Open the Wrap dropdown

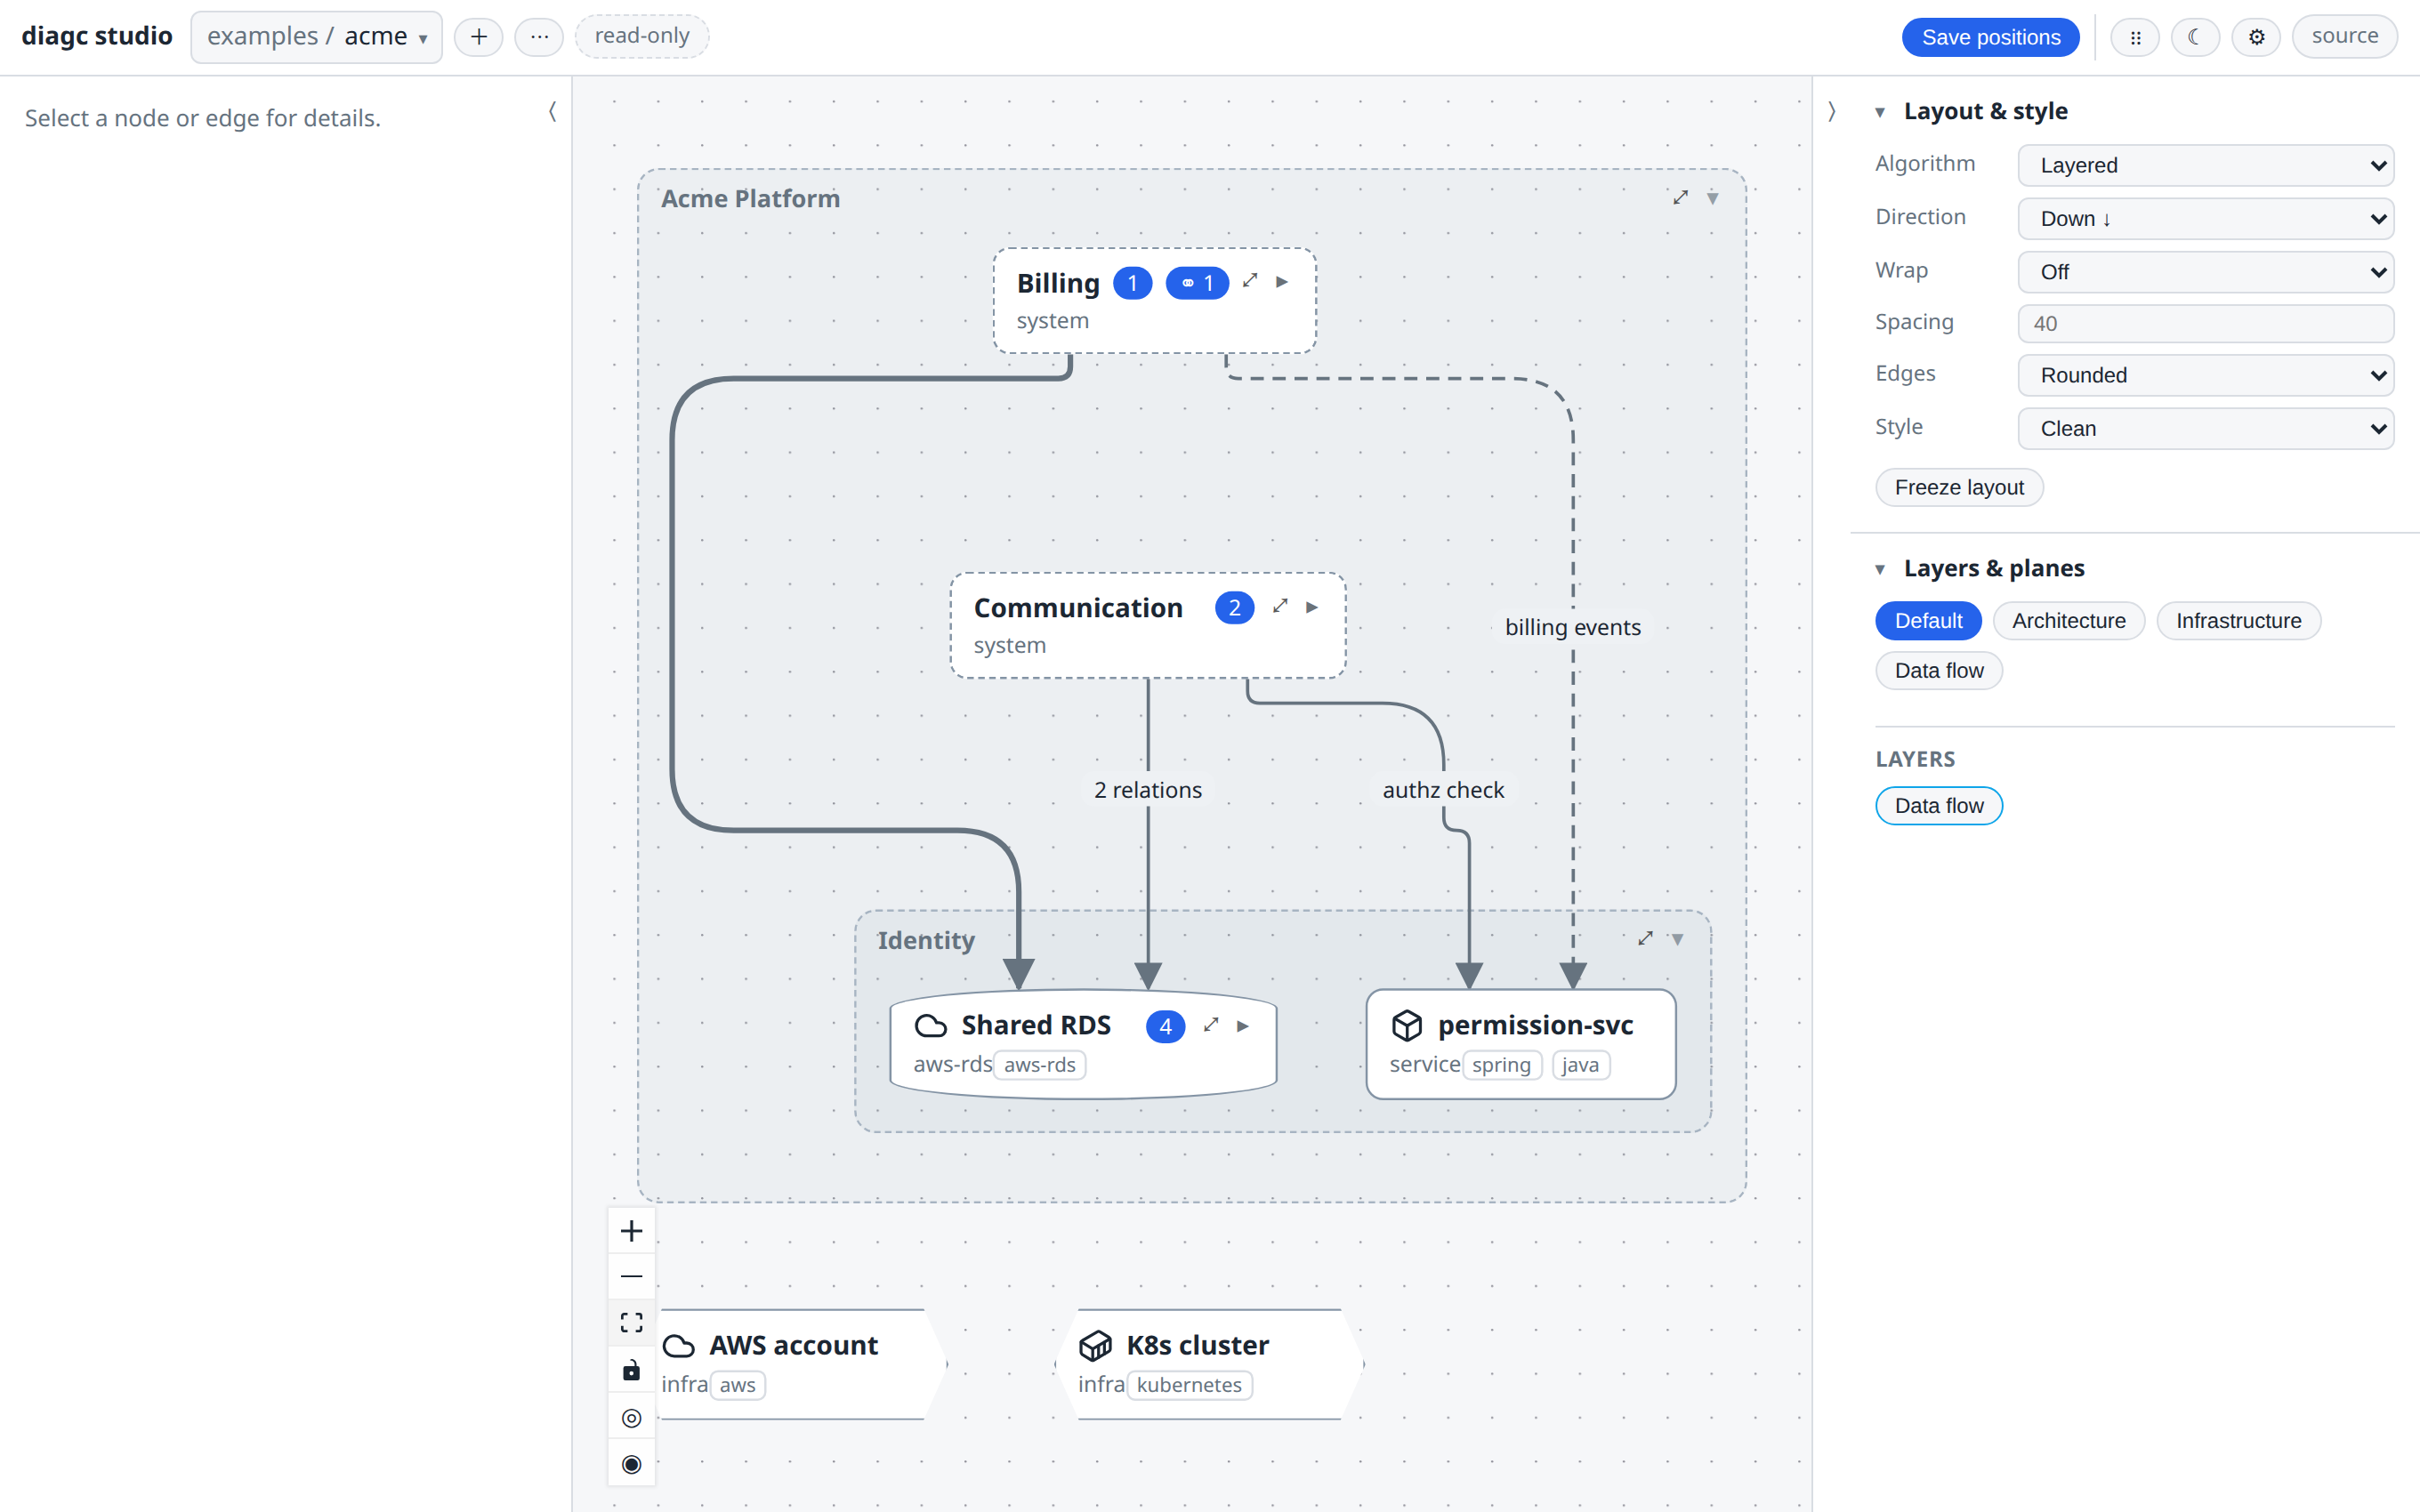(x=2205, y=272)
